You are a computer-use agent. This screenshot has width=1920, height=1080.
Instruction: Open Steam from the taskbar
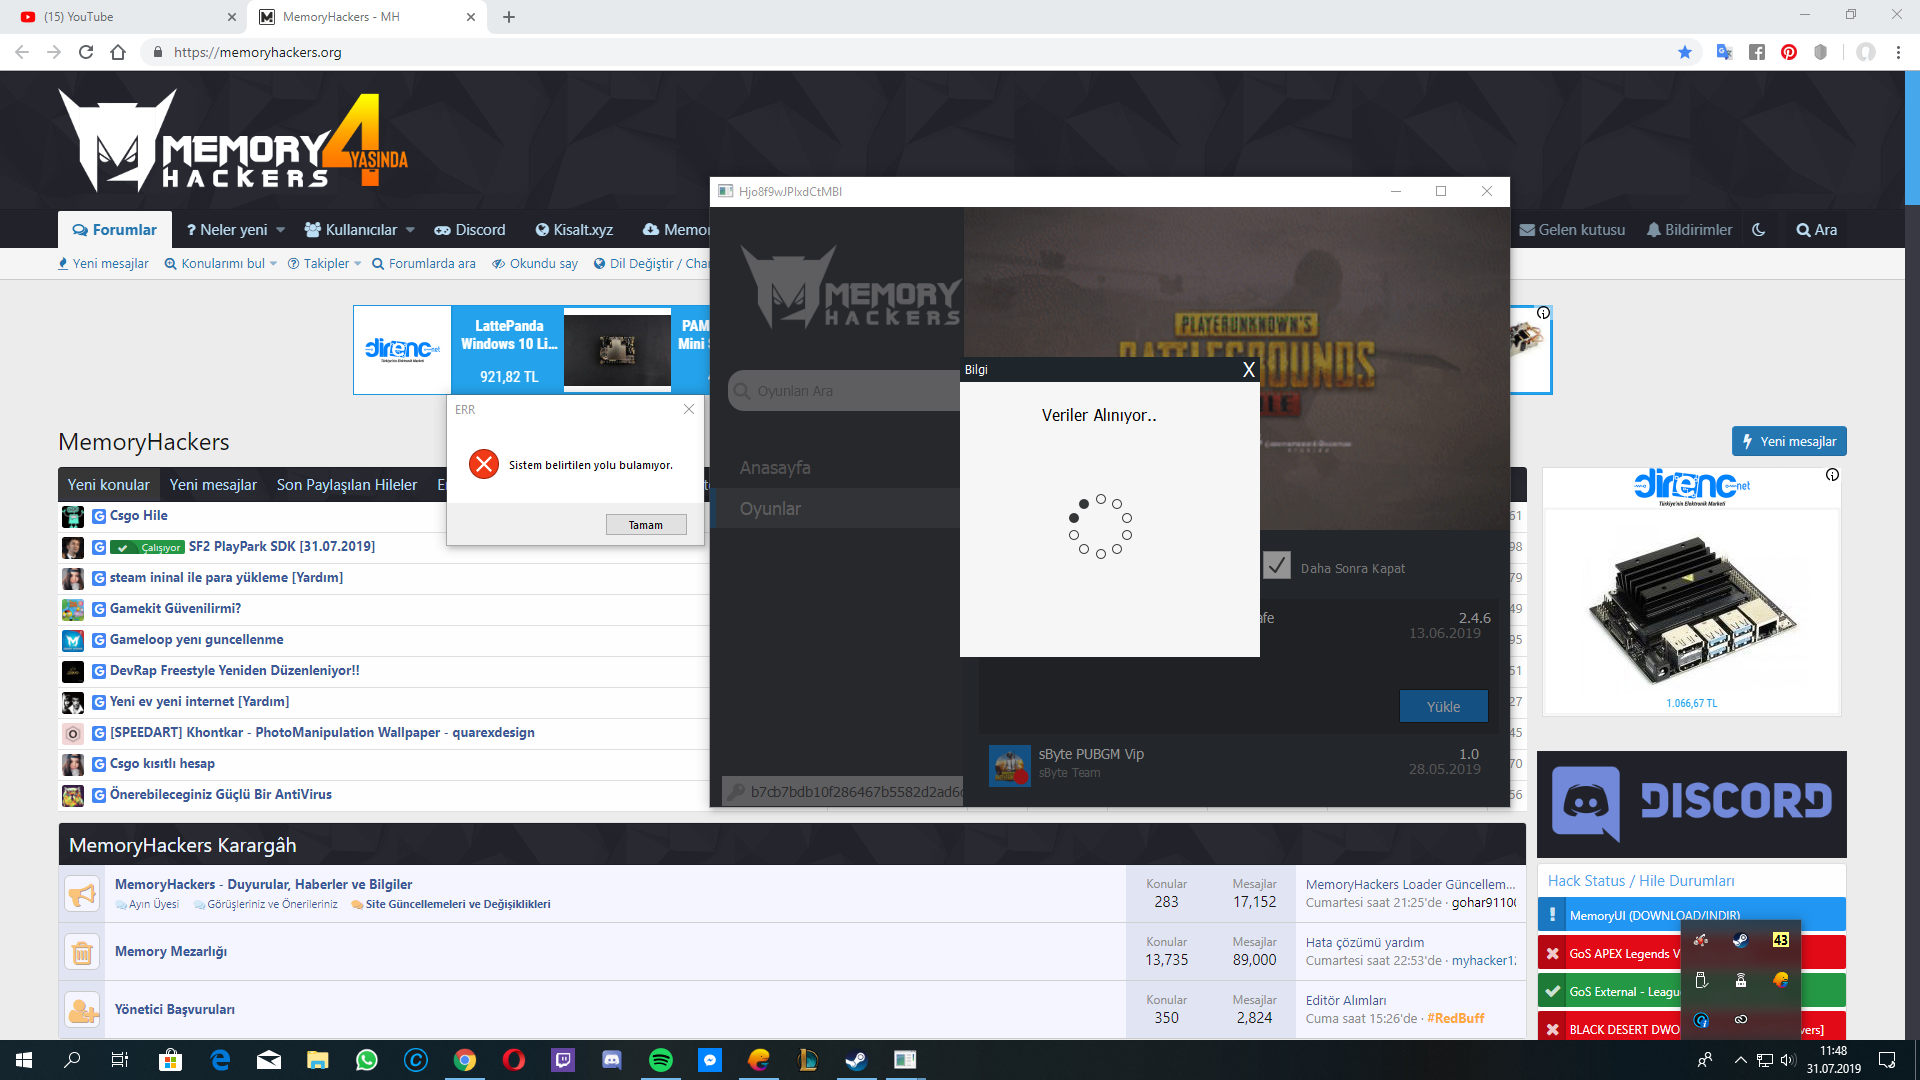(857, 1060)
